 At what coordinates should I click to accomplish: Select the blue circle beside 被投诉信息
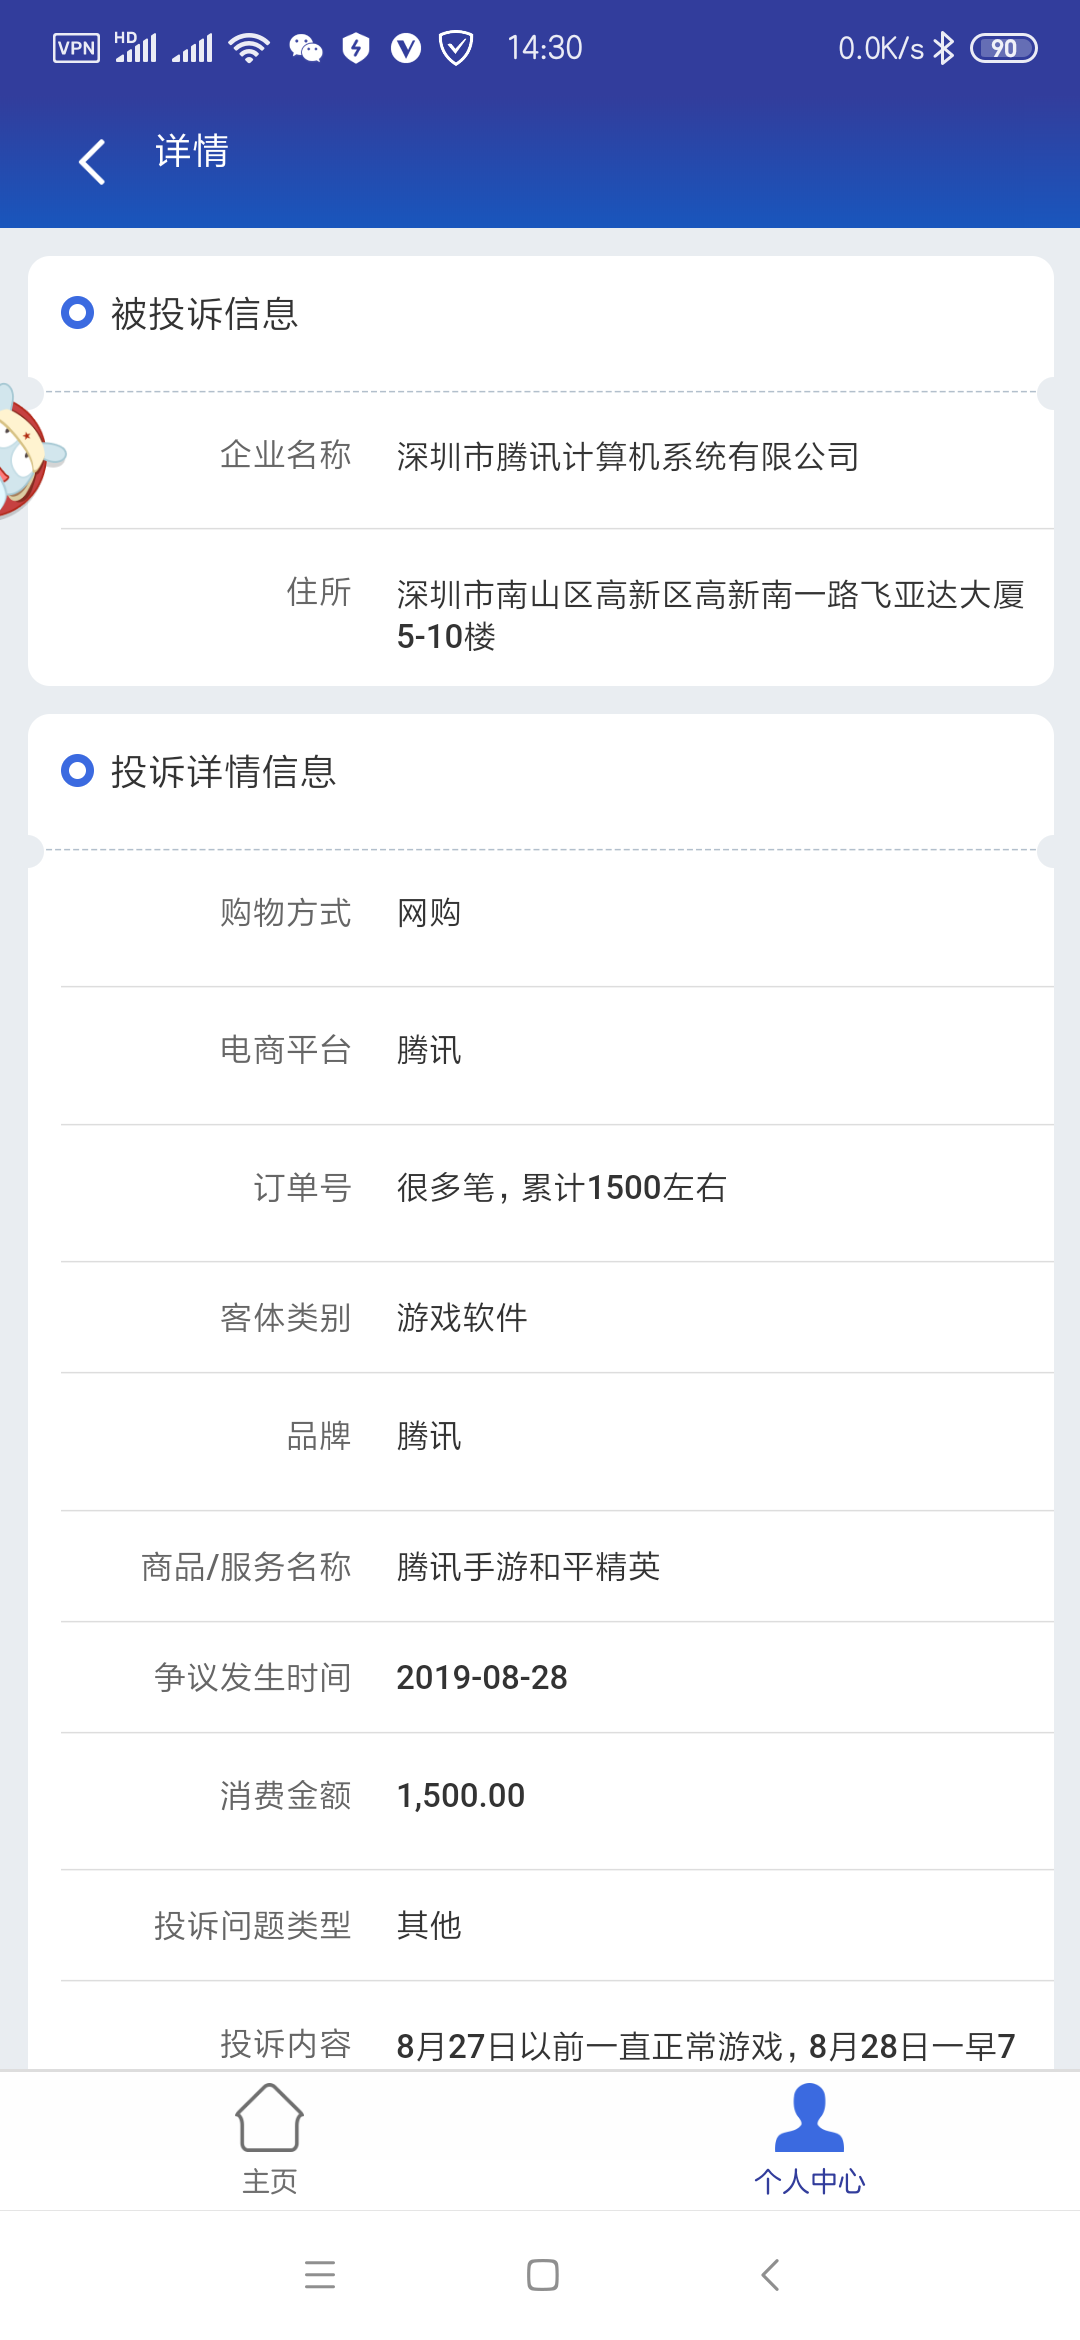point(77,313)
